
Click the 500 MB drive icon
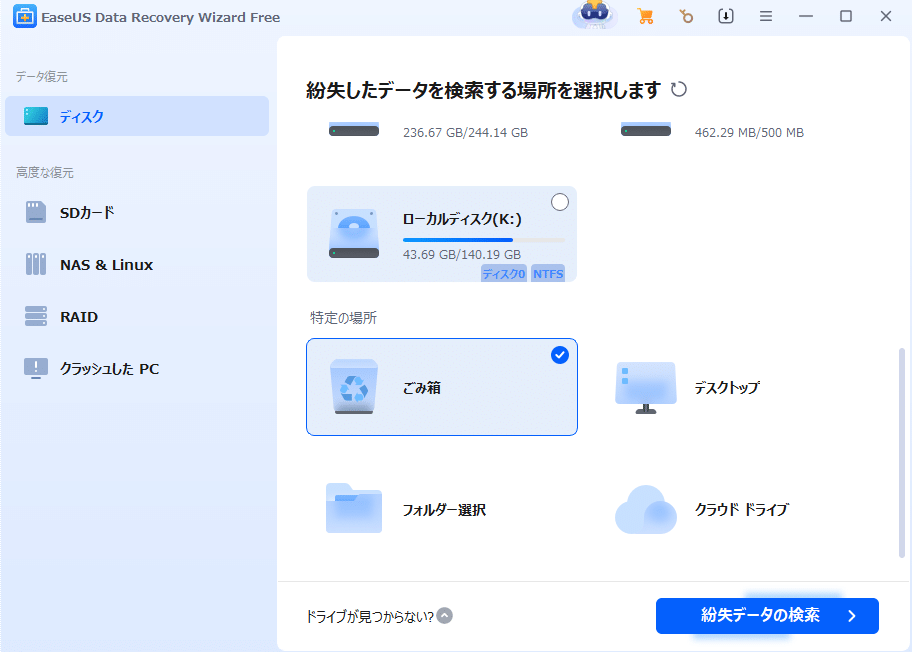(x=646, y=129)
